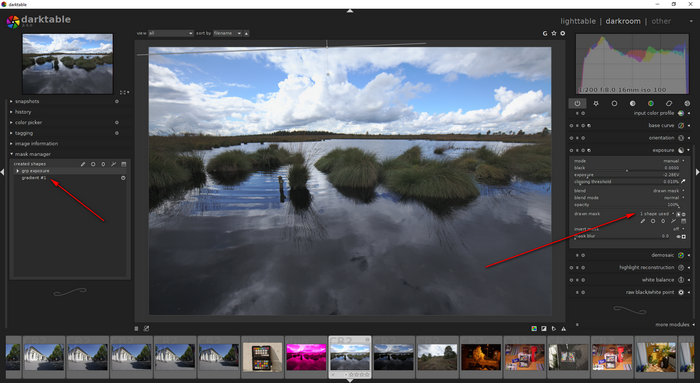Screen dimensions: 700x383
Task: Select the circle shape tool in mask manager
Action: pos(93,164)
